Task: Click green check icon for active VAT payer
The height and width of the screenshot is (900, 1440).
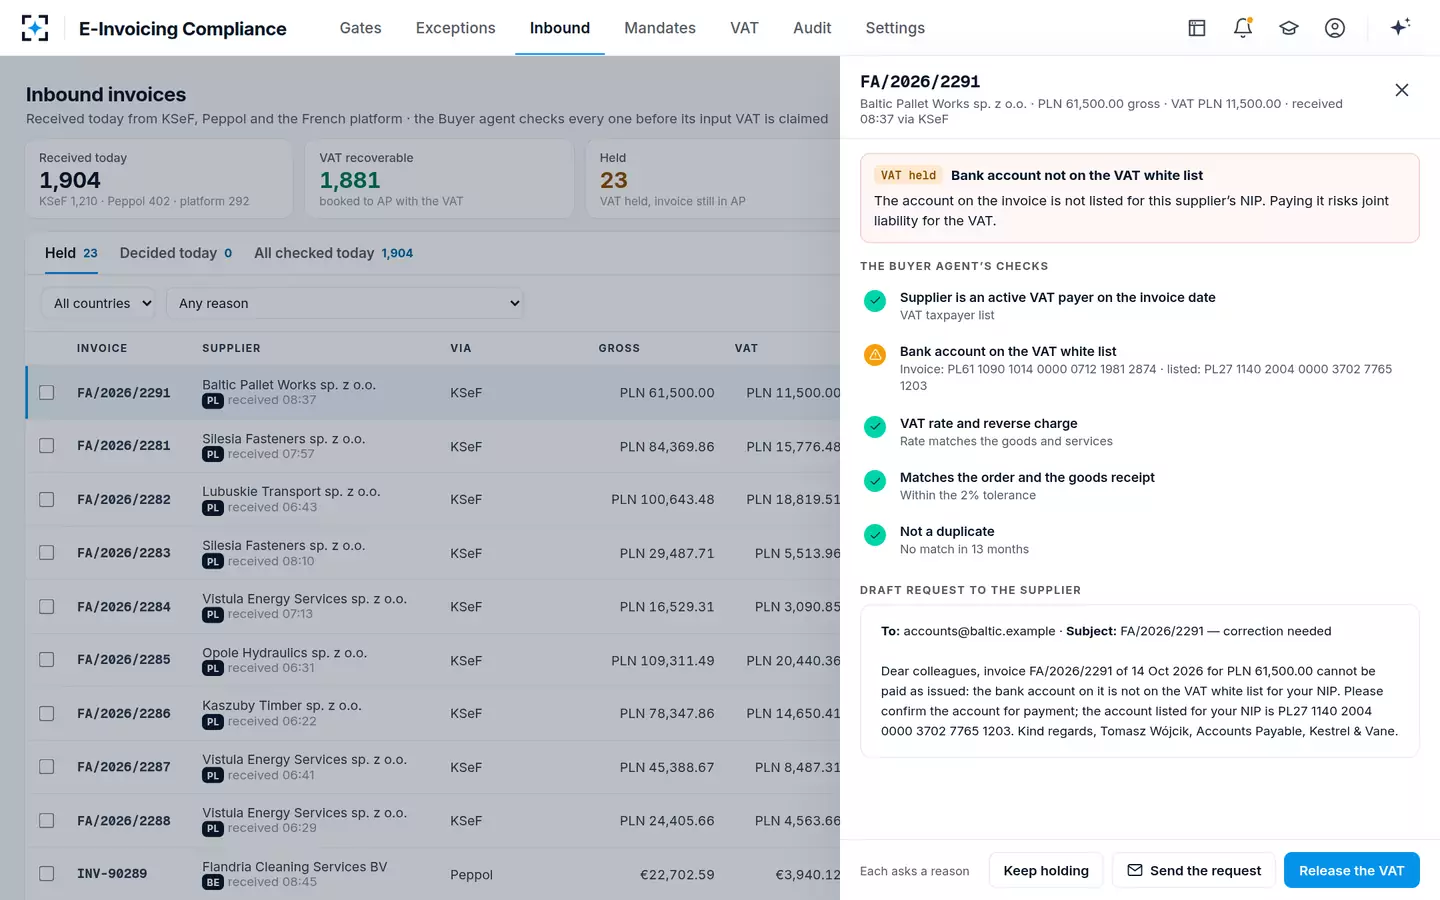Action: (875, 301)
